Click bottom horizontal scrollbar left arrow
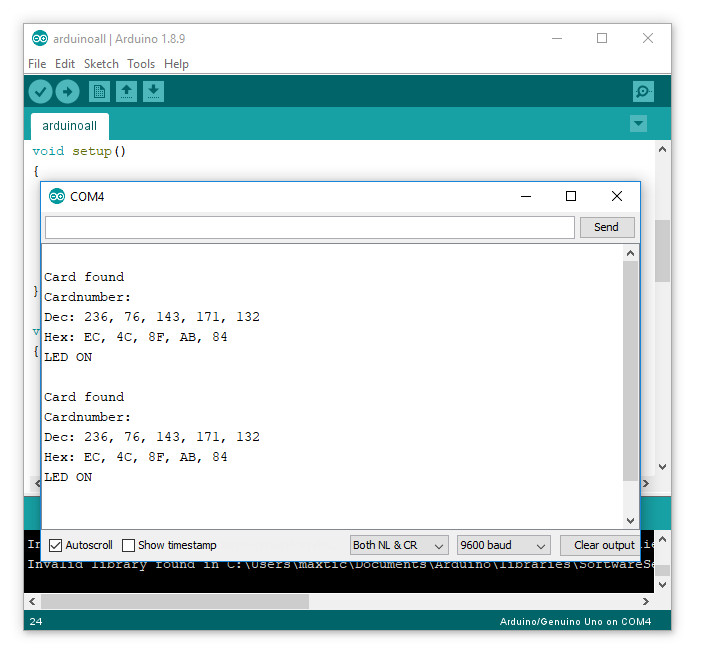The width and height of the screenshot is (705, 666). [x=32, y=601]
